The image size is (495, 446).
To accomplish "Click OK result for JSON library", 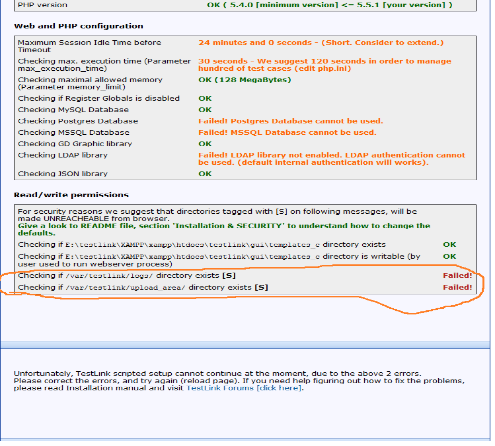I will point(205,174).
